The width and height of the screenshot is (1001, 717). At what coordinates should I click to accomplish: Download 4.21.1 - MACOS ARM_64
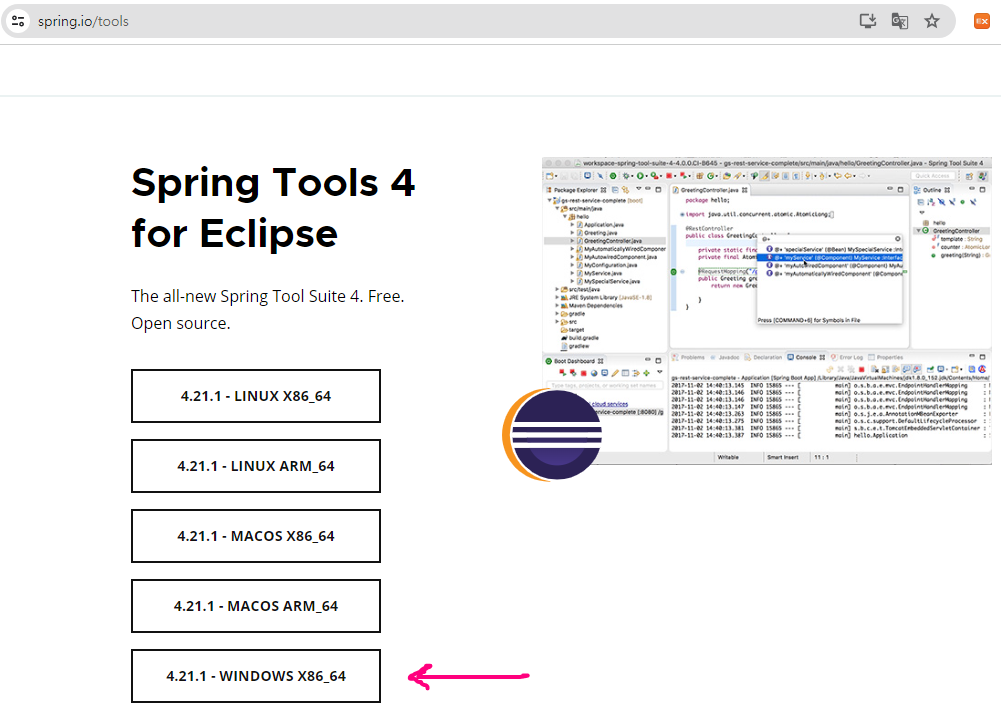(x=256, y=606)
